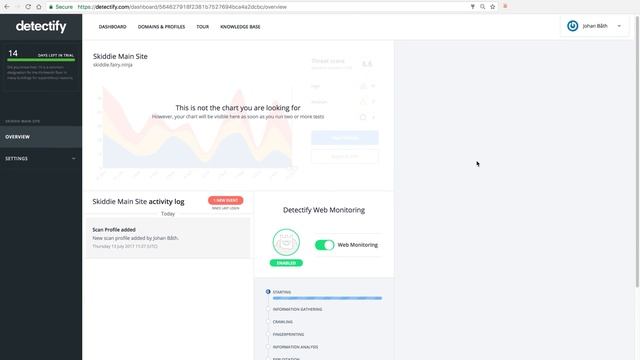Turn off the Web Monitoring switch
This screenshot has height=360, width=640.
click(x=324, y=245)
